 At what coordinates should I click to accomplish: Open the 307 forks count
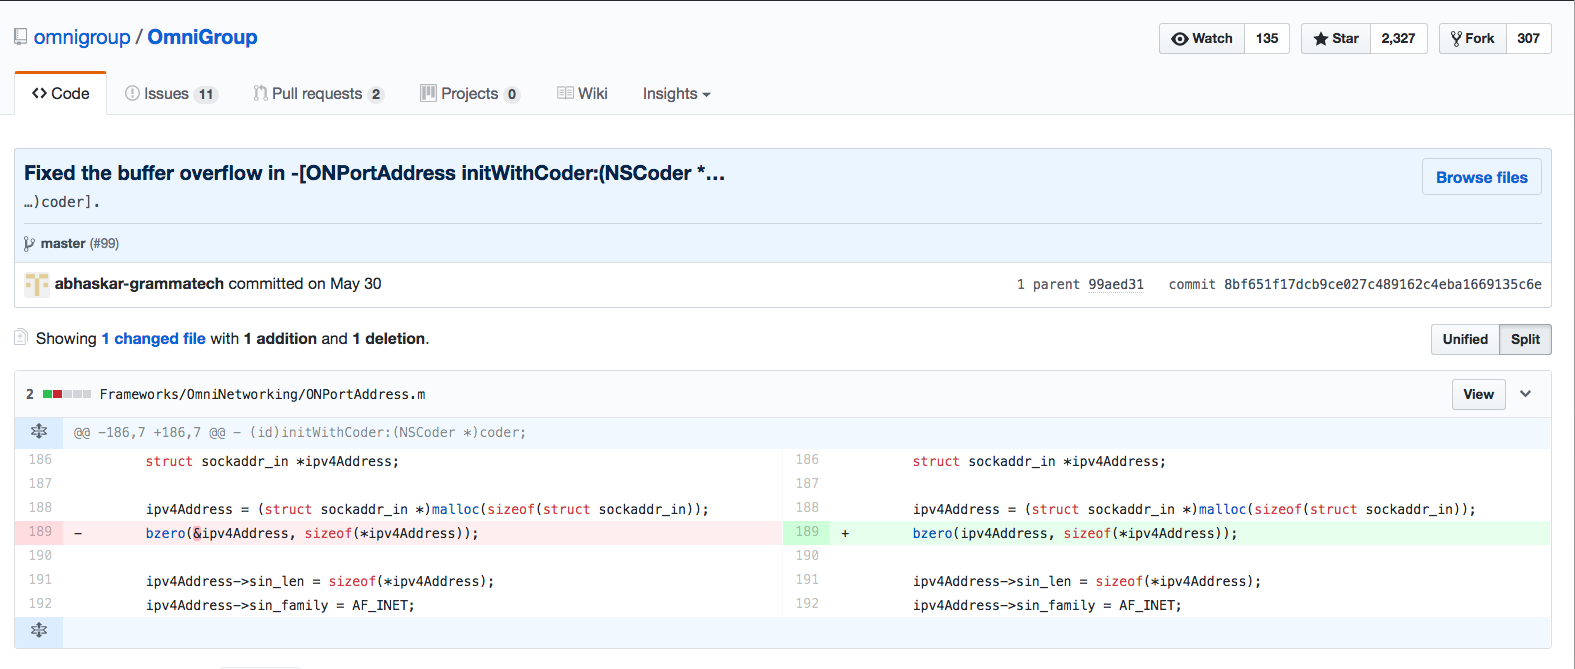(1528, 38)
